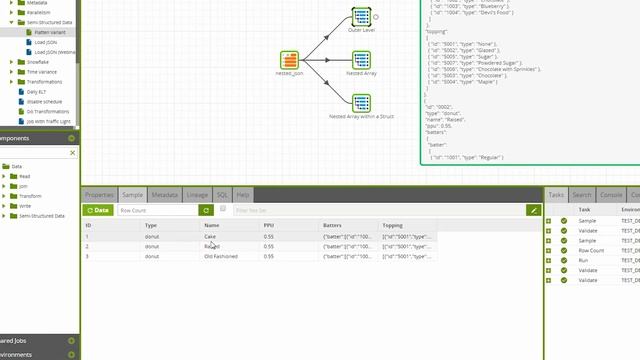
Task: Click green circle icon on Shared Jobs header
Action: click(71, 340)
